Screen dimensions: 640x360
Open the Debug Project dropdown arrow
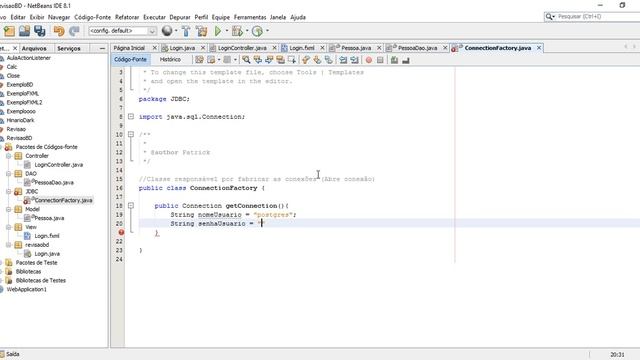pyautogui.click(x=247, y=31)
